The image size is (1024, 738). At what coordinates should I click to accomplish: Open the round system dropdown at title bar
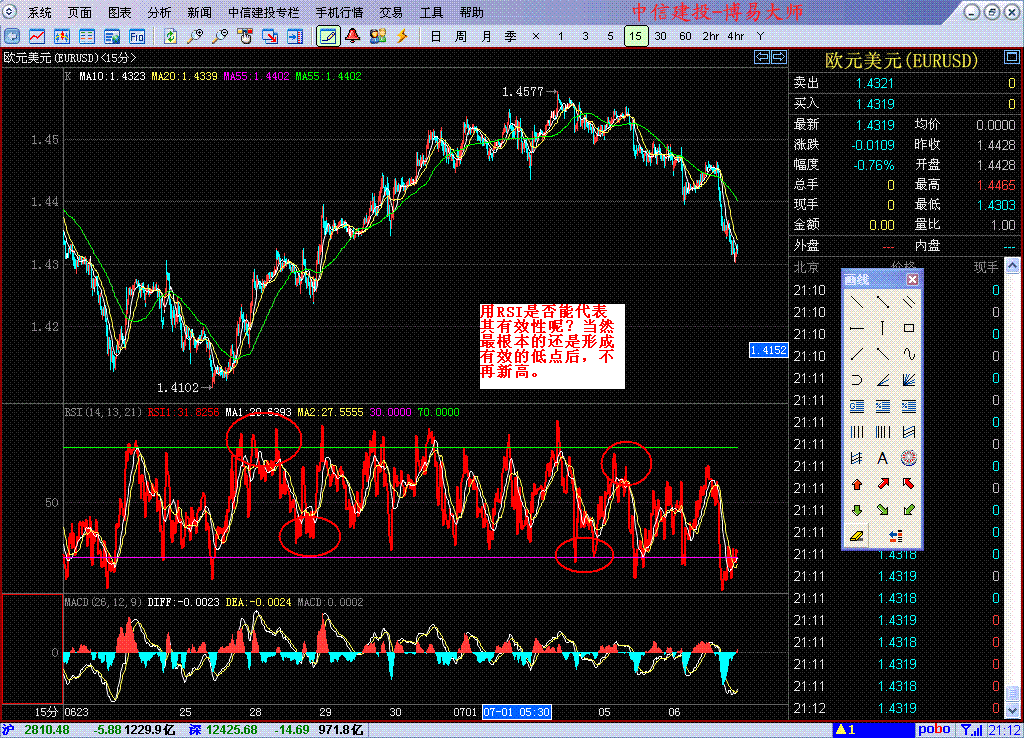pyautogui.click(x=10, y=11)
